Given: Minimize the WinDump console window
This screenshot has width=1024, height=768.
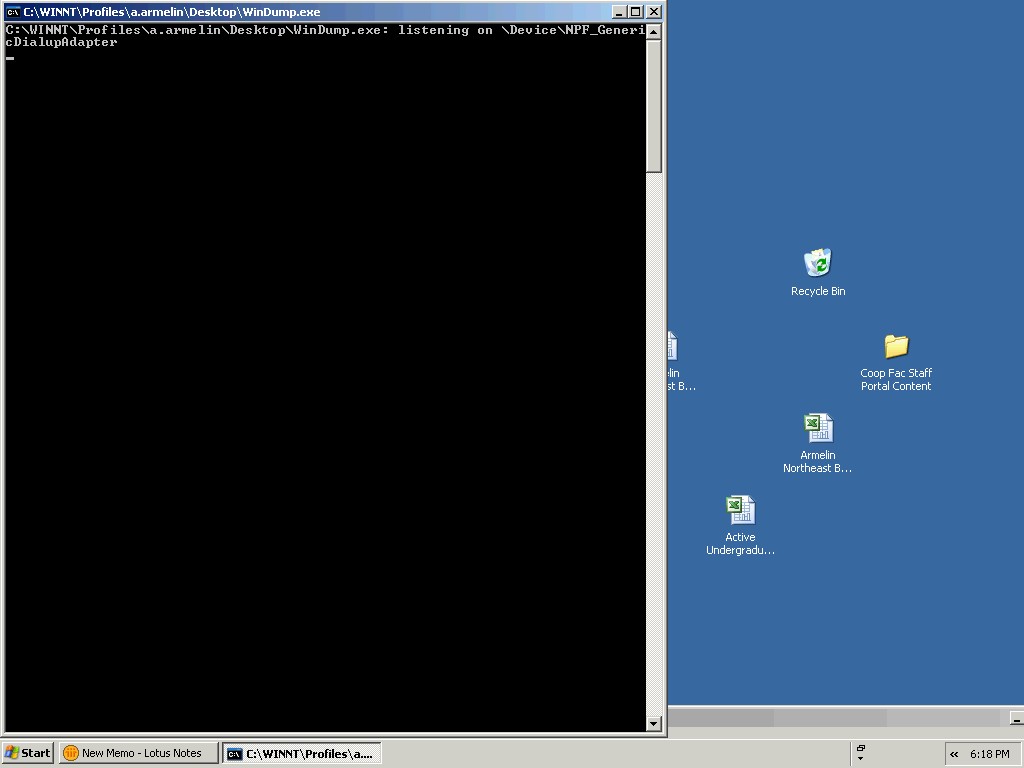Looking at the screenshot, I should (619, 12).
